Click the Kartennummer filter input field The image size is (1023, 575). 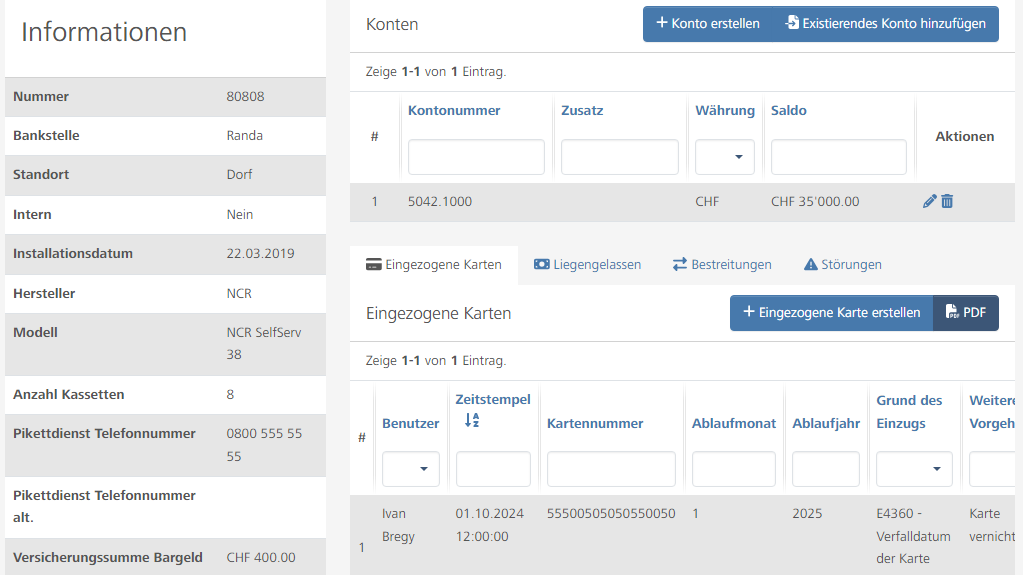(611, 469)
